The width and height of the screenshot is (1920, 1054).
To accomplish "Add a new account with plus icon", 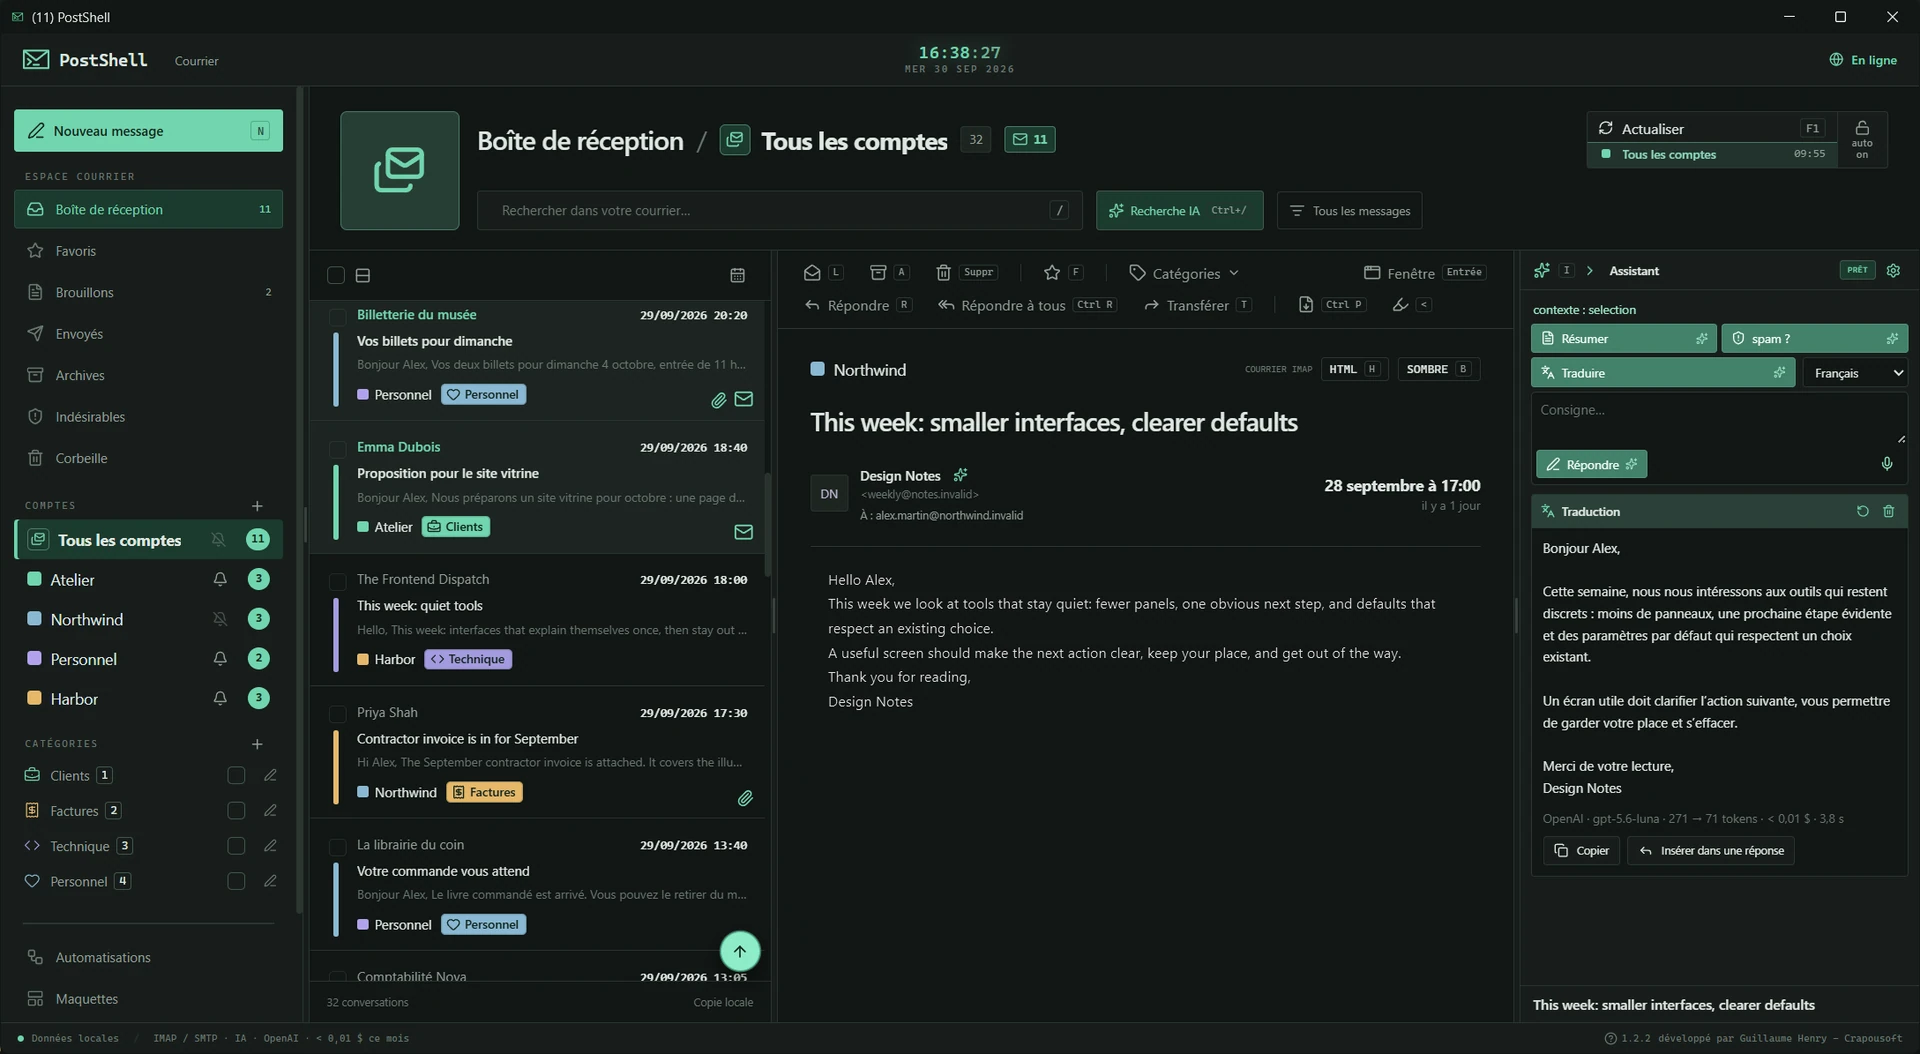I will pyautogui.click(x=257, y=506).
